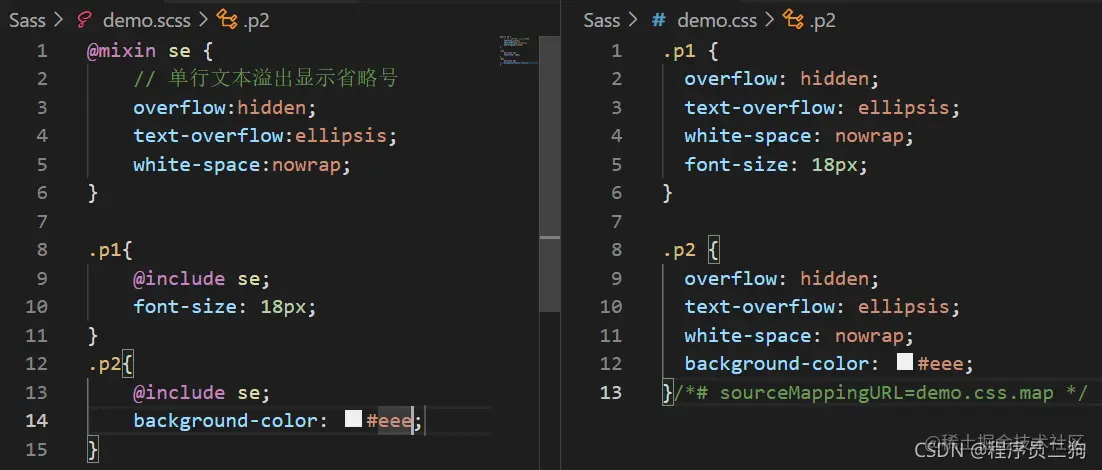Click 'overflow:hidden;' in demo.scss
This screenshot has height=470, width=1102.
225,107
